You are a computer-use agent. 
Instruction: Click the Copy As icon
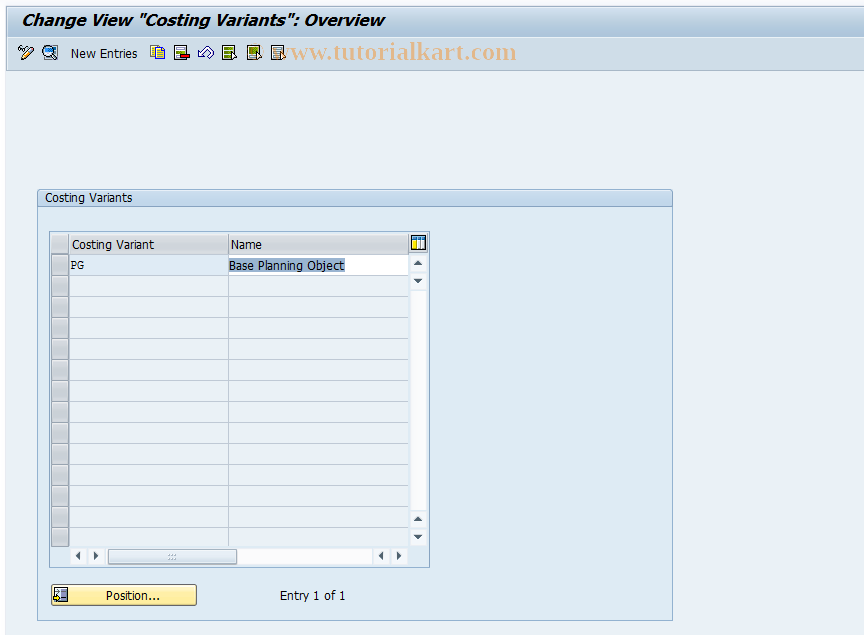tap(157, 52)
